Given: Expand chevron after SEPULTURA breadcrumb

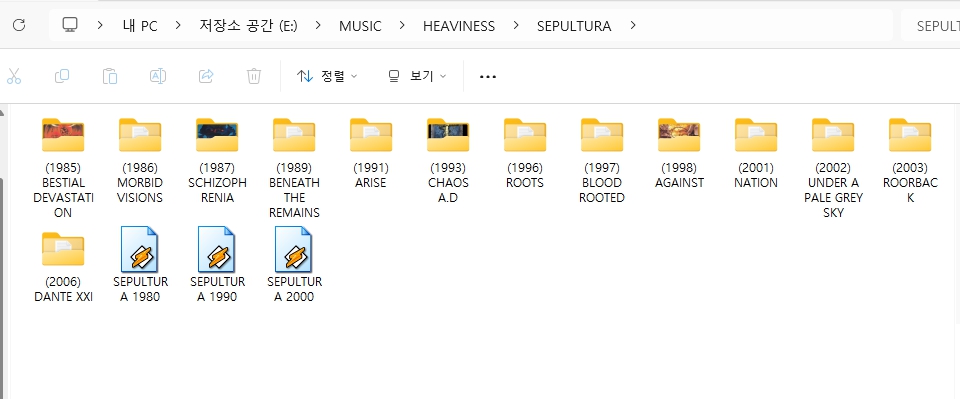Looking at the screenshot, I should (632, 25).
